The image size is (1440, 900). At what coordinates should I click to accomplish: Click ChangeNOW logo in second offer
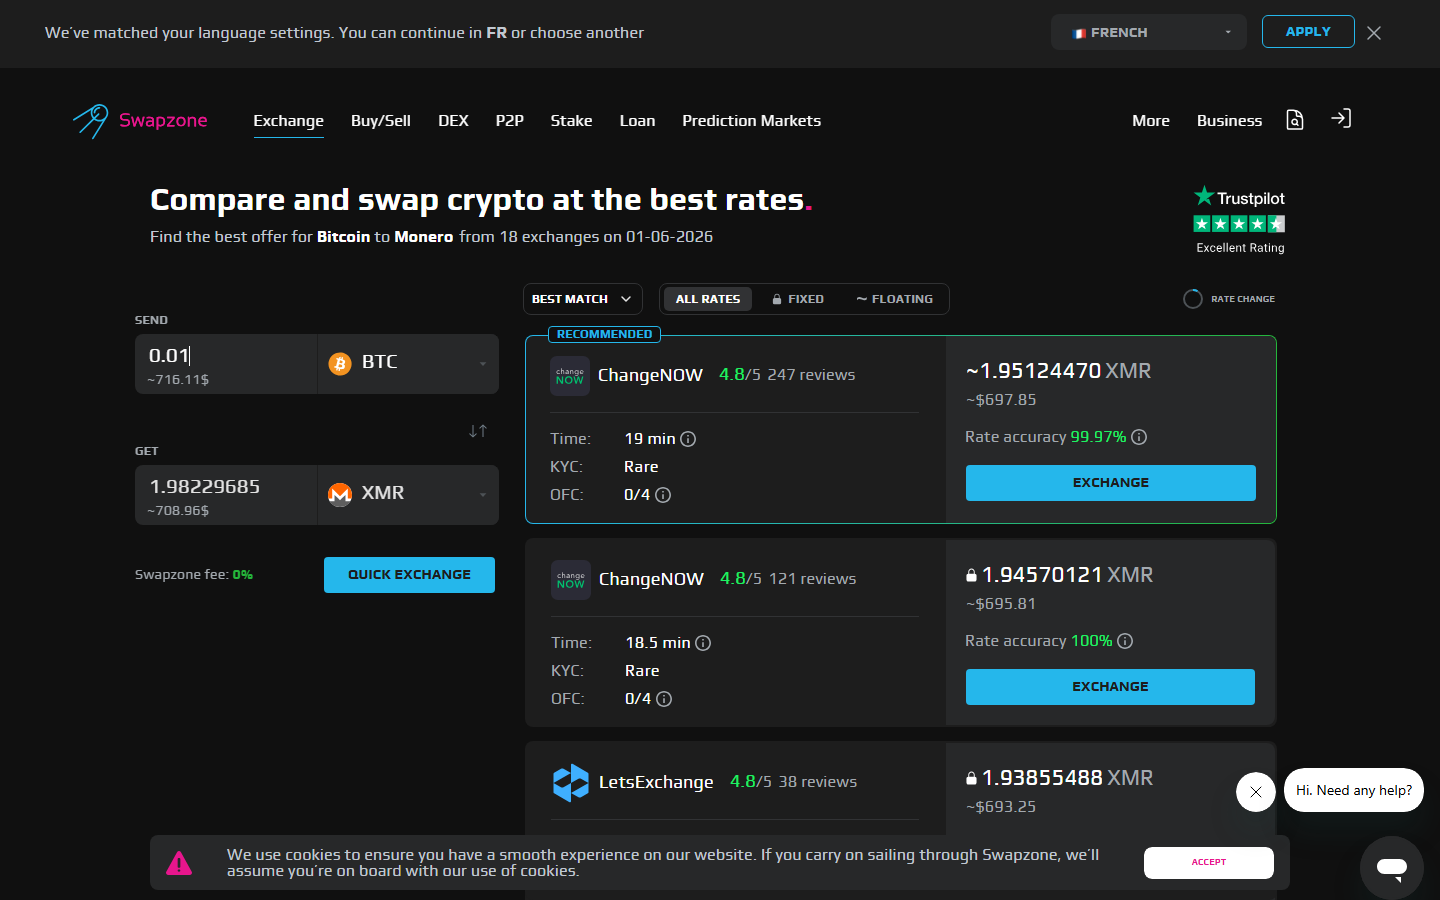[x=571, y=580]
